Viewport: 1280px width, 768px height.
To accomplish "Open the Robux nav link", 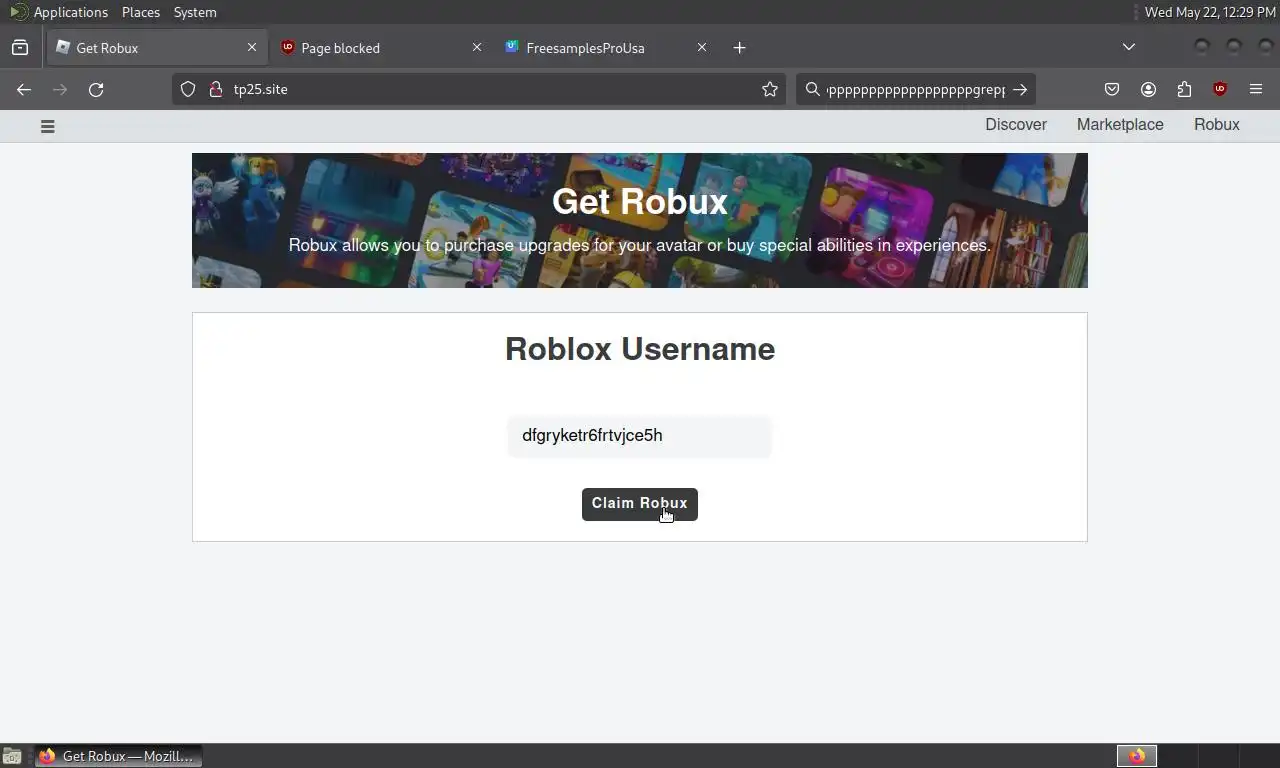I will pos(1217,125).
